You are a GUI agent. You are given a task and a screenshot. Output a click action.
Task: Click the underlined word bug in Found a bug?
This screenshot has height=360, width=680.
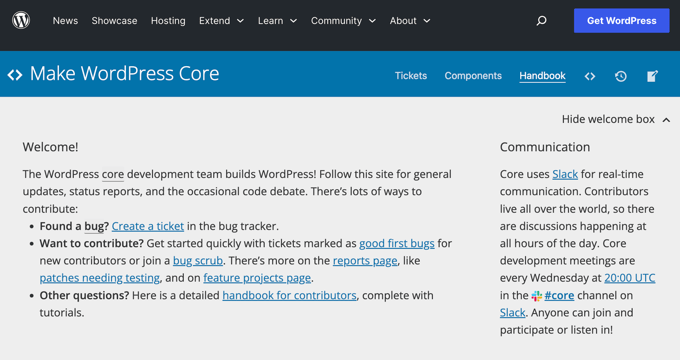click(94, 226)
